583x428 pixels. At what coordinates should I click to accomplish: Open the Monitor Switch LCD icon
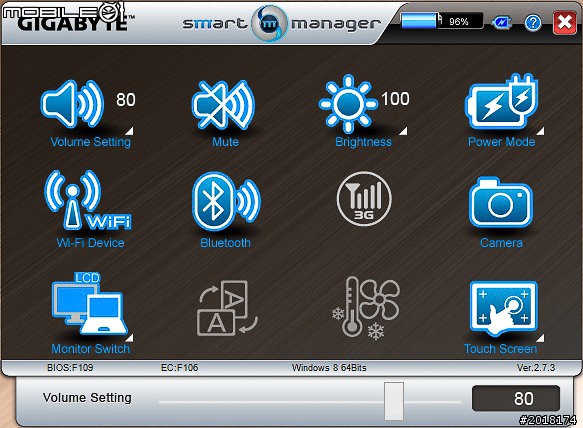click(89, 304)
